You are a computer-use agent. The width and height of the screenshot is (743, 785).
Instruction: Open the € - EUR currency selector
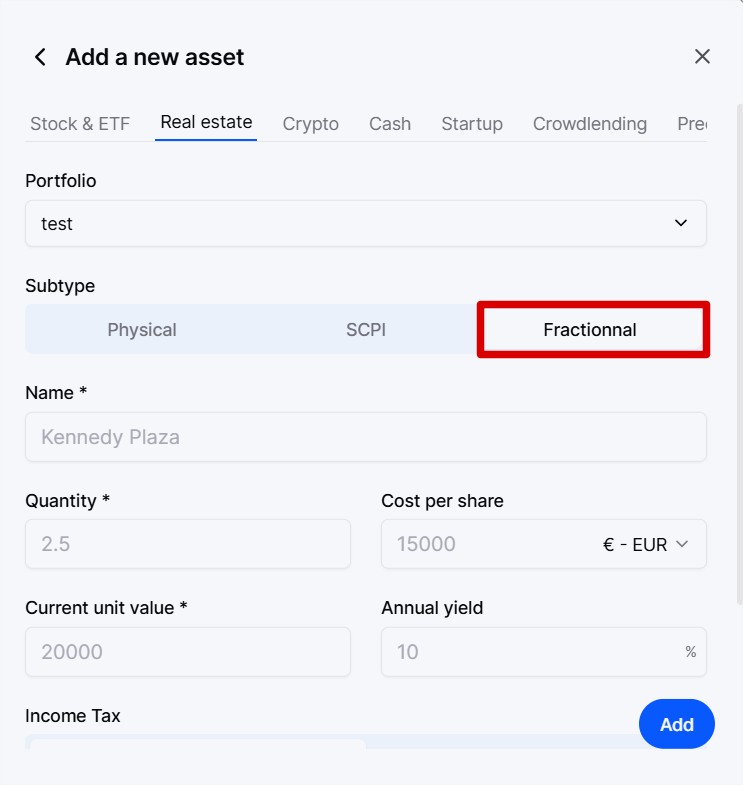tap(645, 544)
